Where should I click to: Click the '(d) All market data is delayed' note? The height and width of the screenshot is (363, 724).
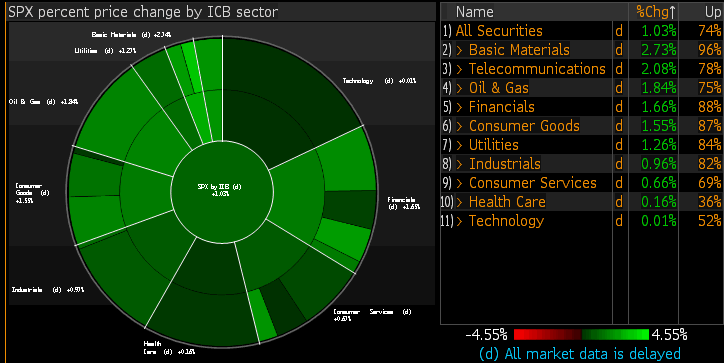click(x=580, y=354)
